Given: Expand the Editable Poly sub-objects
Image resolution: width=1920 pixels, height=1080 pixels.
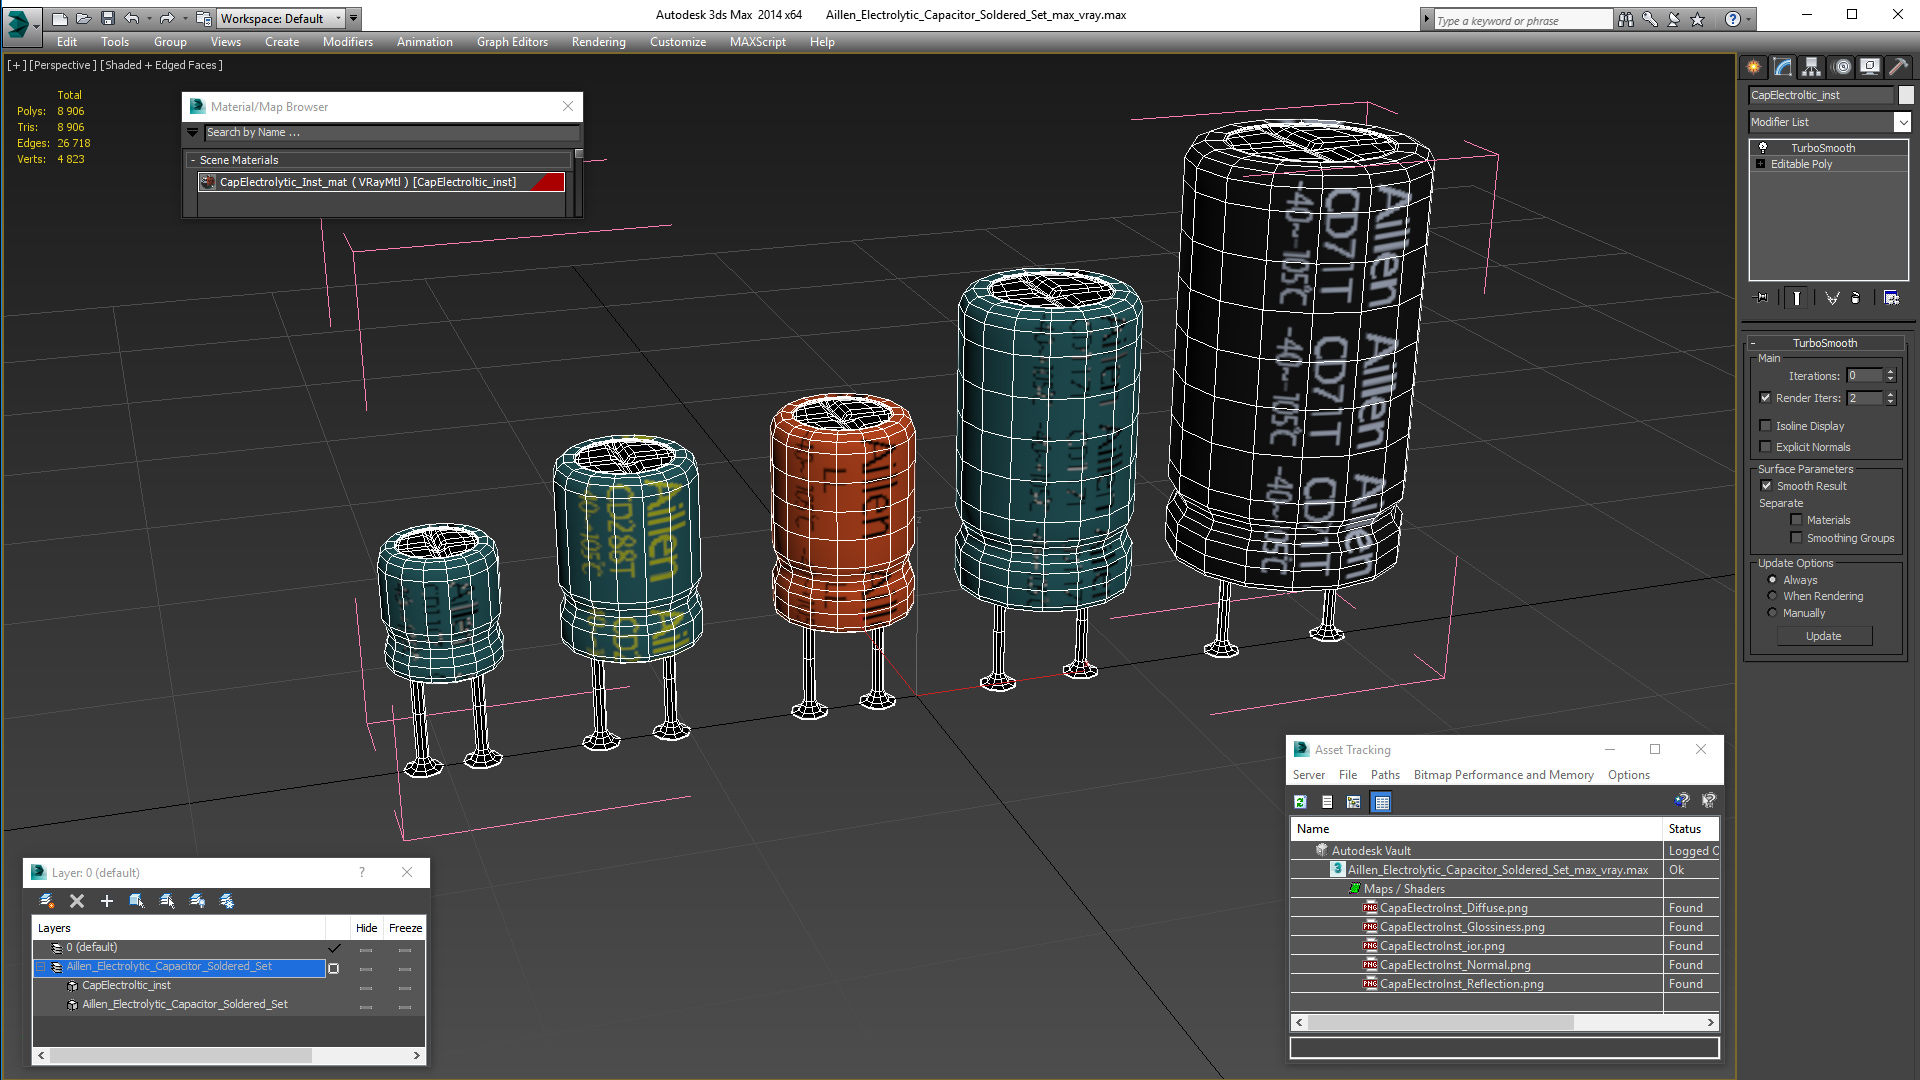Looking at the screenshot, I should pos(1760,164).
